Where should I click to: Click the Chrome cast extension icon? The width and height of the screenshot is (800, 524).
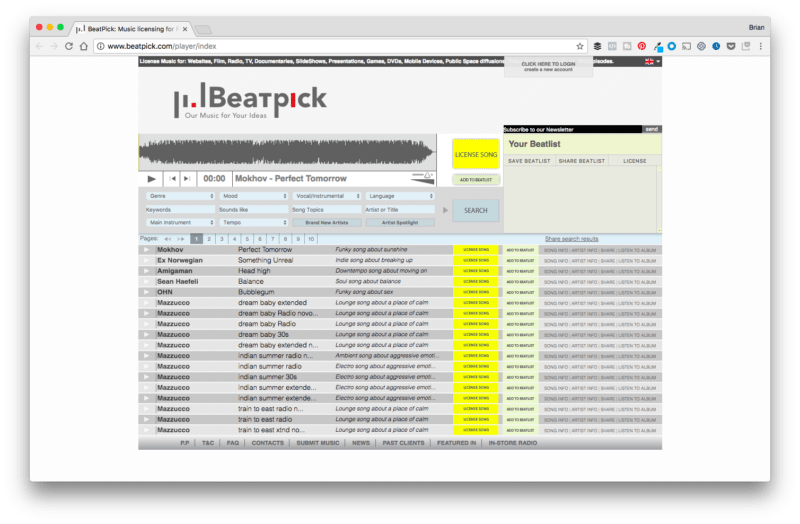687,46
